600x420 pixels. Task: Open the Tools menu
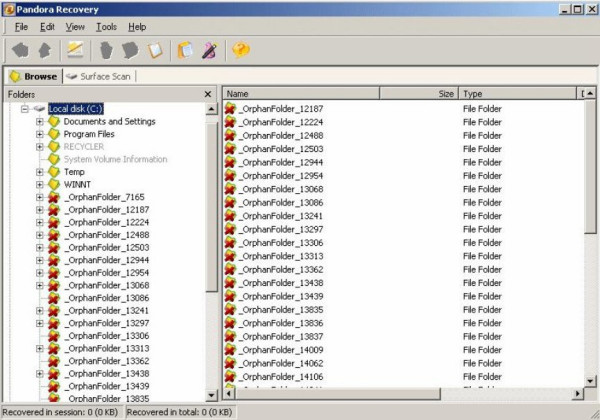[x=106, y=27]
